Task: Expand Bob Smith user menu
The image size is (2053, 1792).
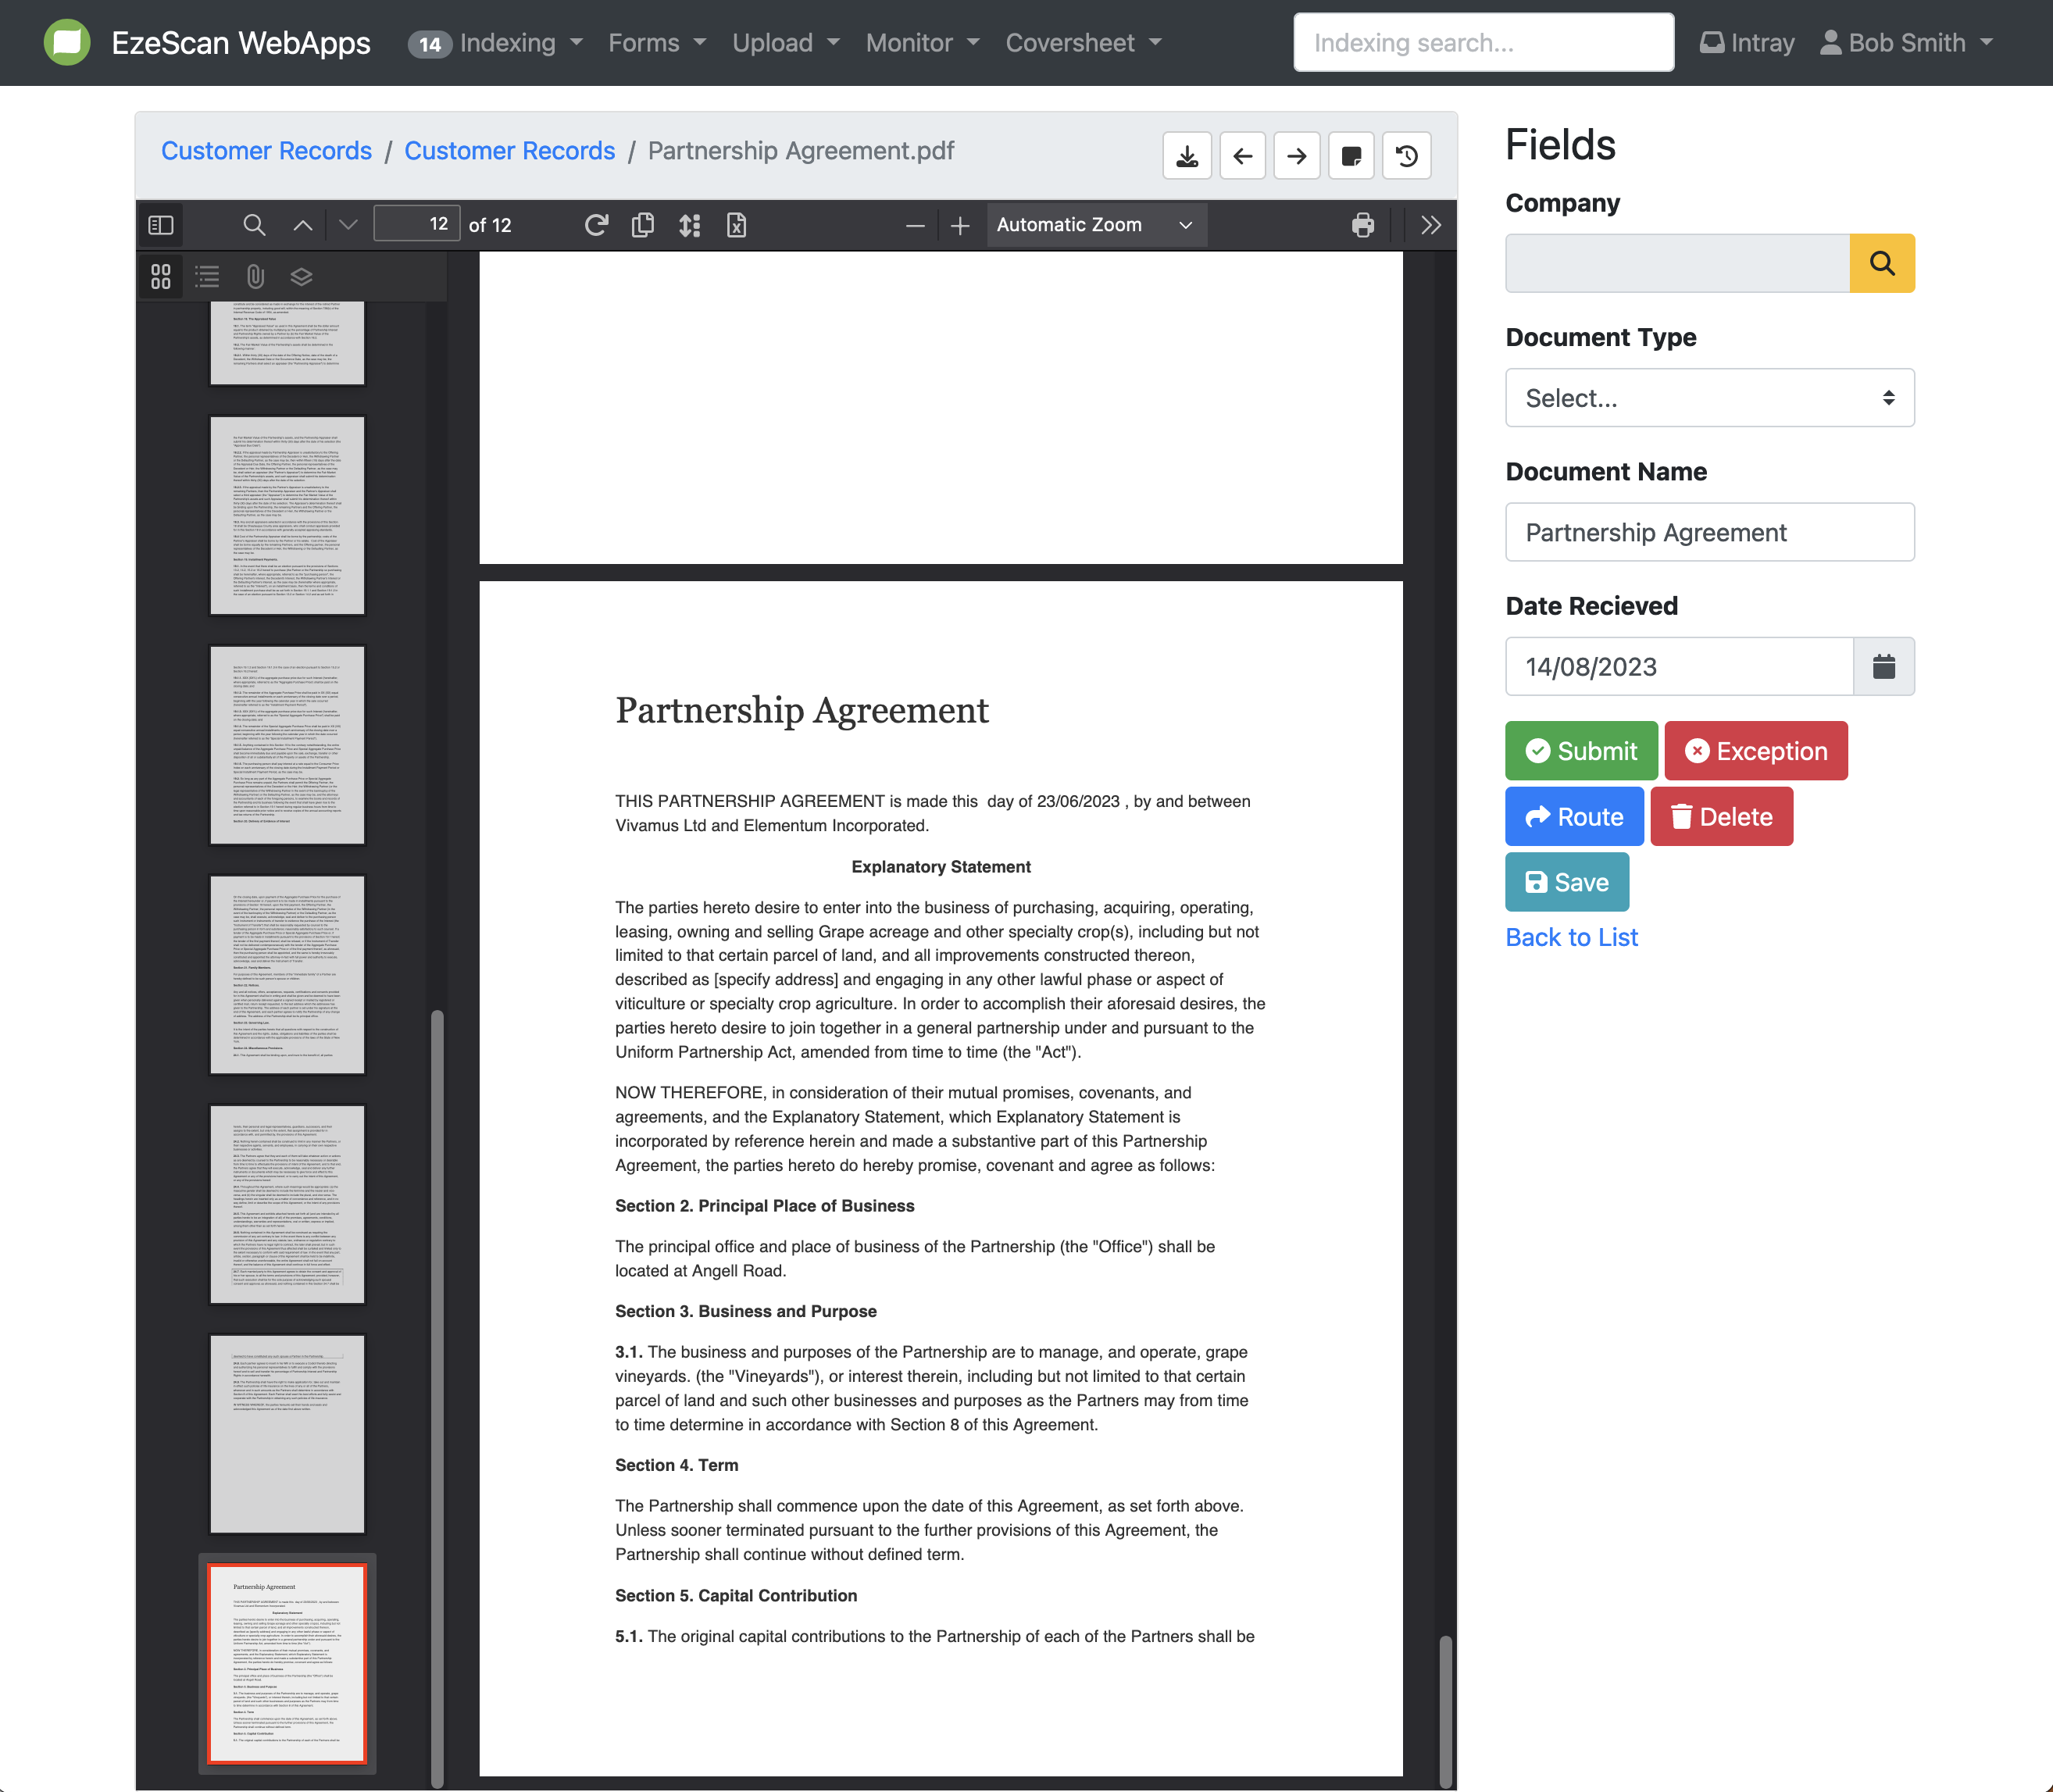Action: pyautogui.click(x=1906, y=43)
